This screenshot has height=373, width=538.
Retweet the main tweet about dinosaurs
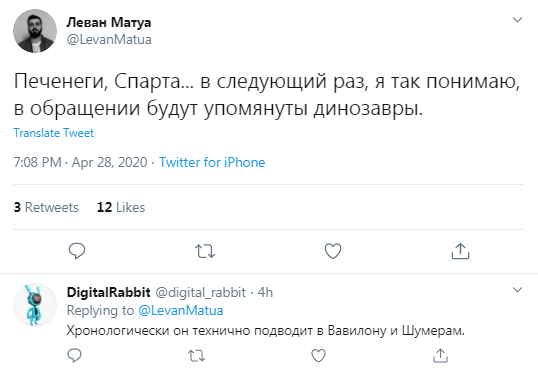tap(205, 251)
